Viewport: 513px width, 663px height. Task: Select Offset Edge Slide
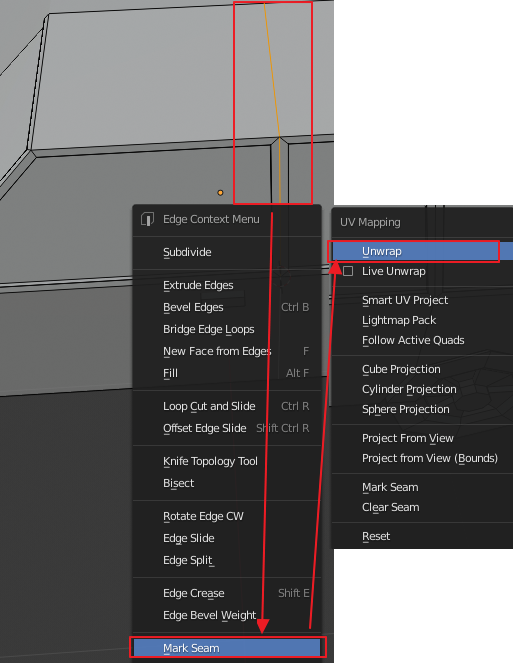(x=227, y=428)
